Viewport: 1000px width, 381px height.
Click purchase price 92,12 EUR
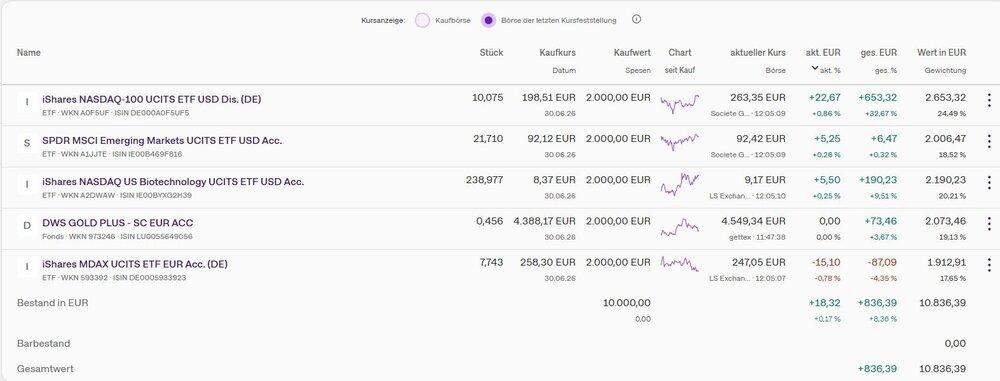pos(551,138)
